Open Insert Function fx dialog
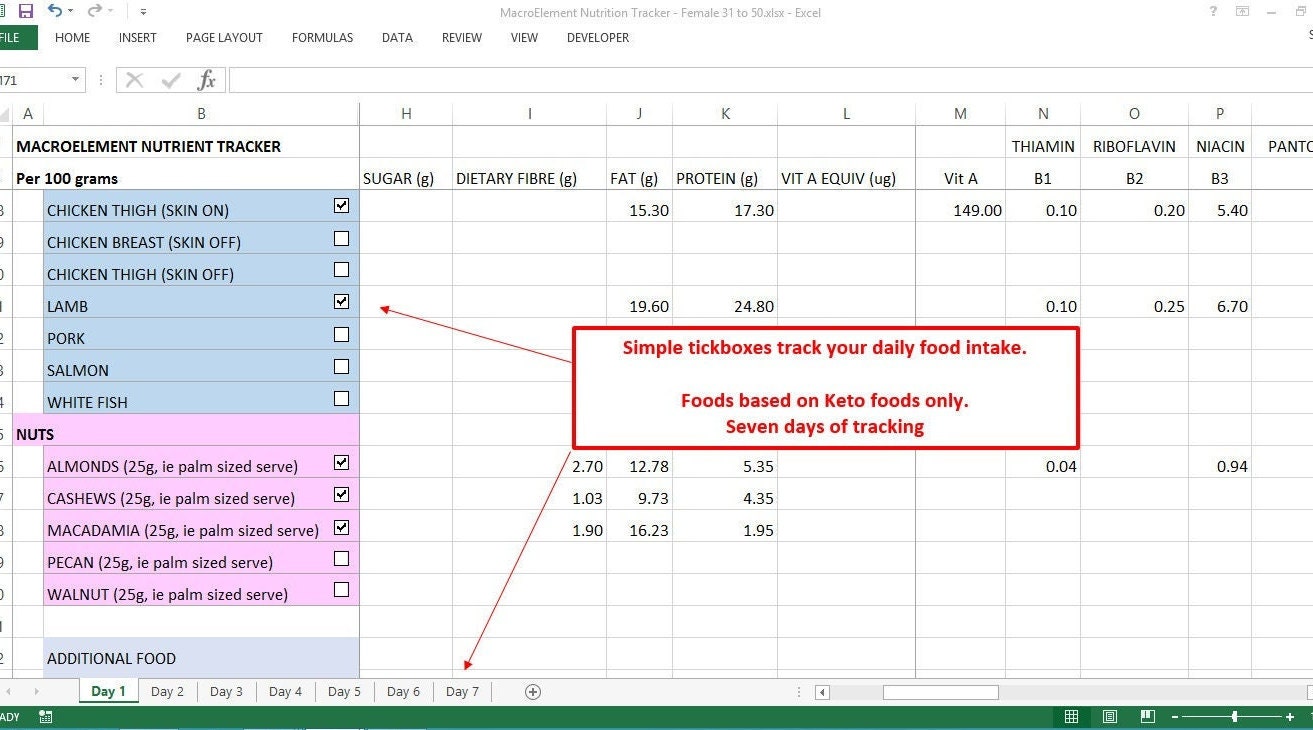Screen dimensions: 1313x730 coord(206,80)
